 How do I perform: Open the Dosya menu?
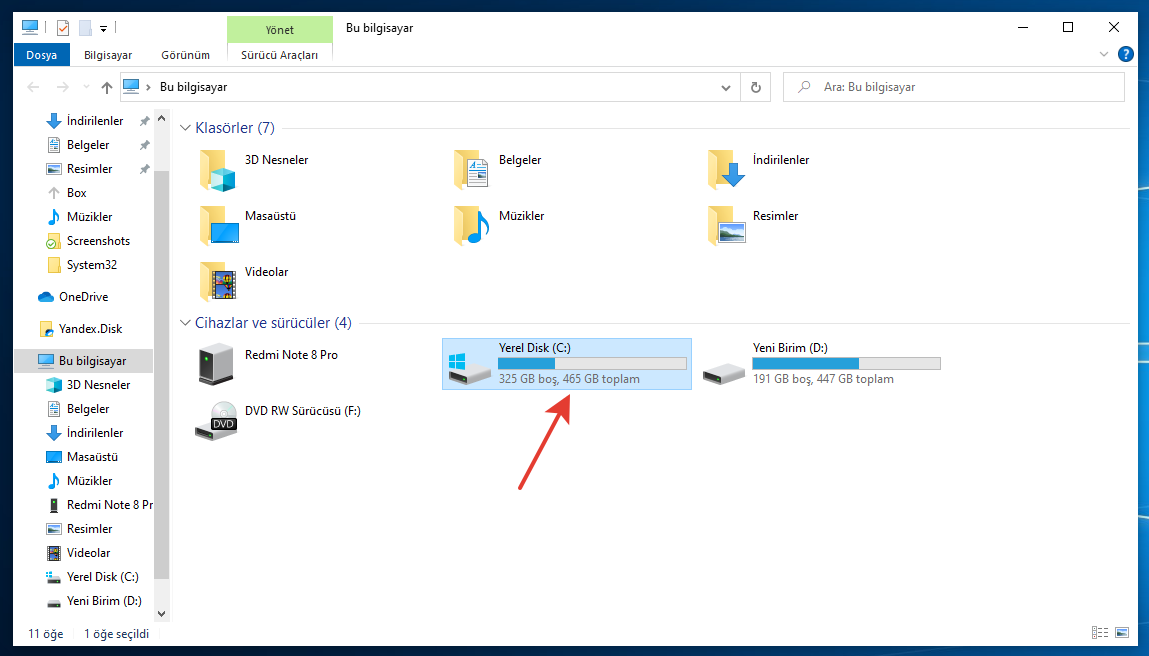tap(42, 55)
